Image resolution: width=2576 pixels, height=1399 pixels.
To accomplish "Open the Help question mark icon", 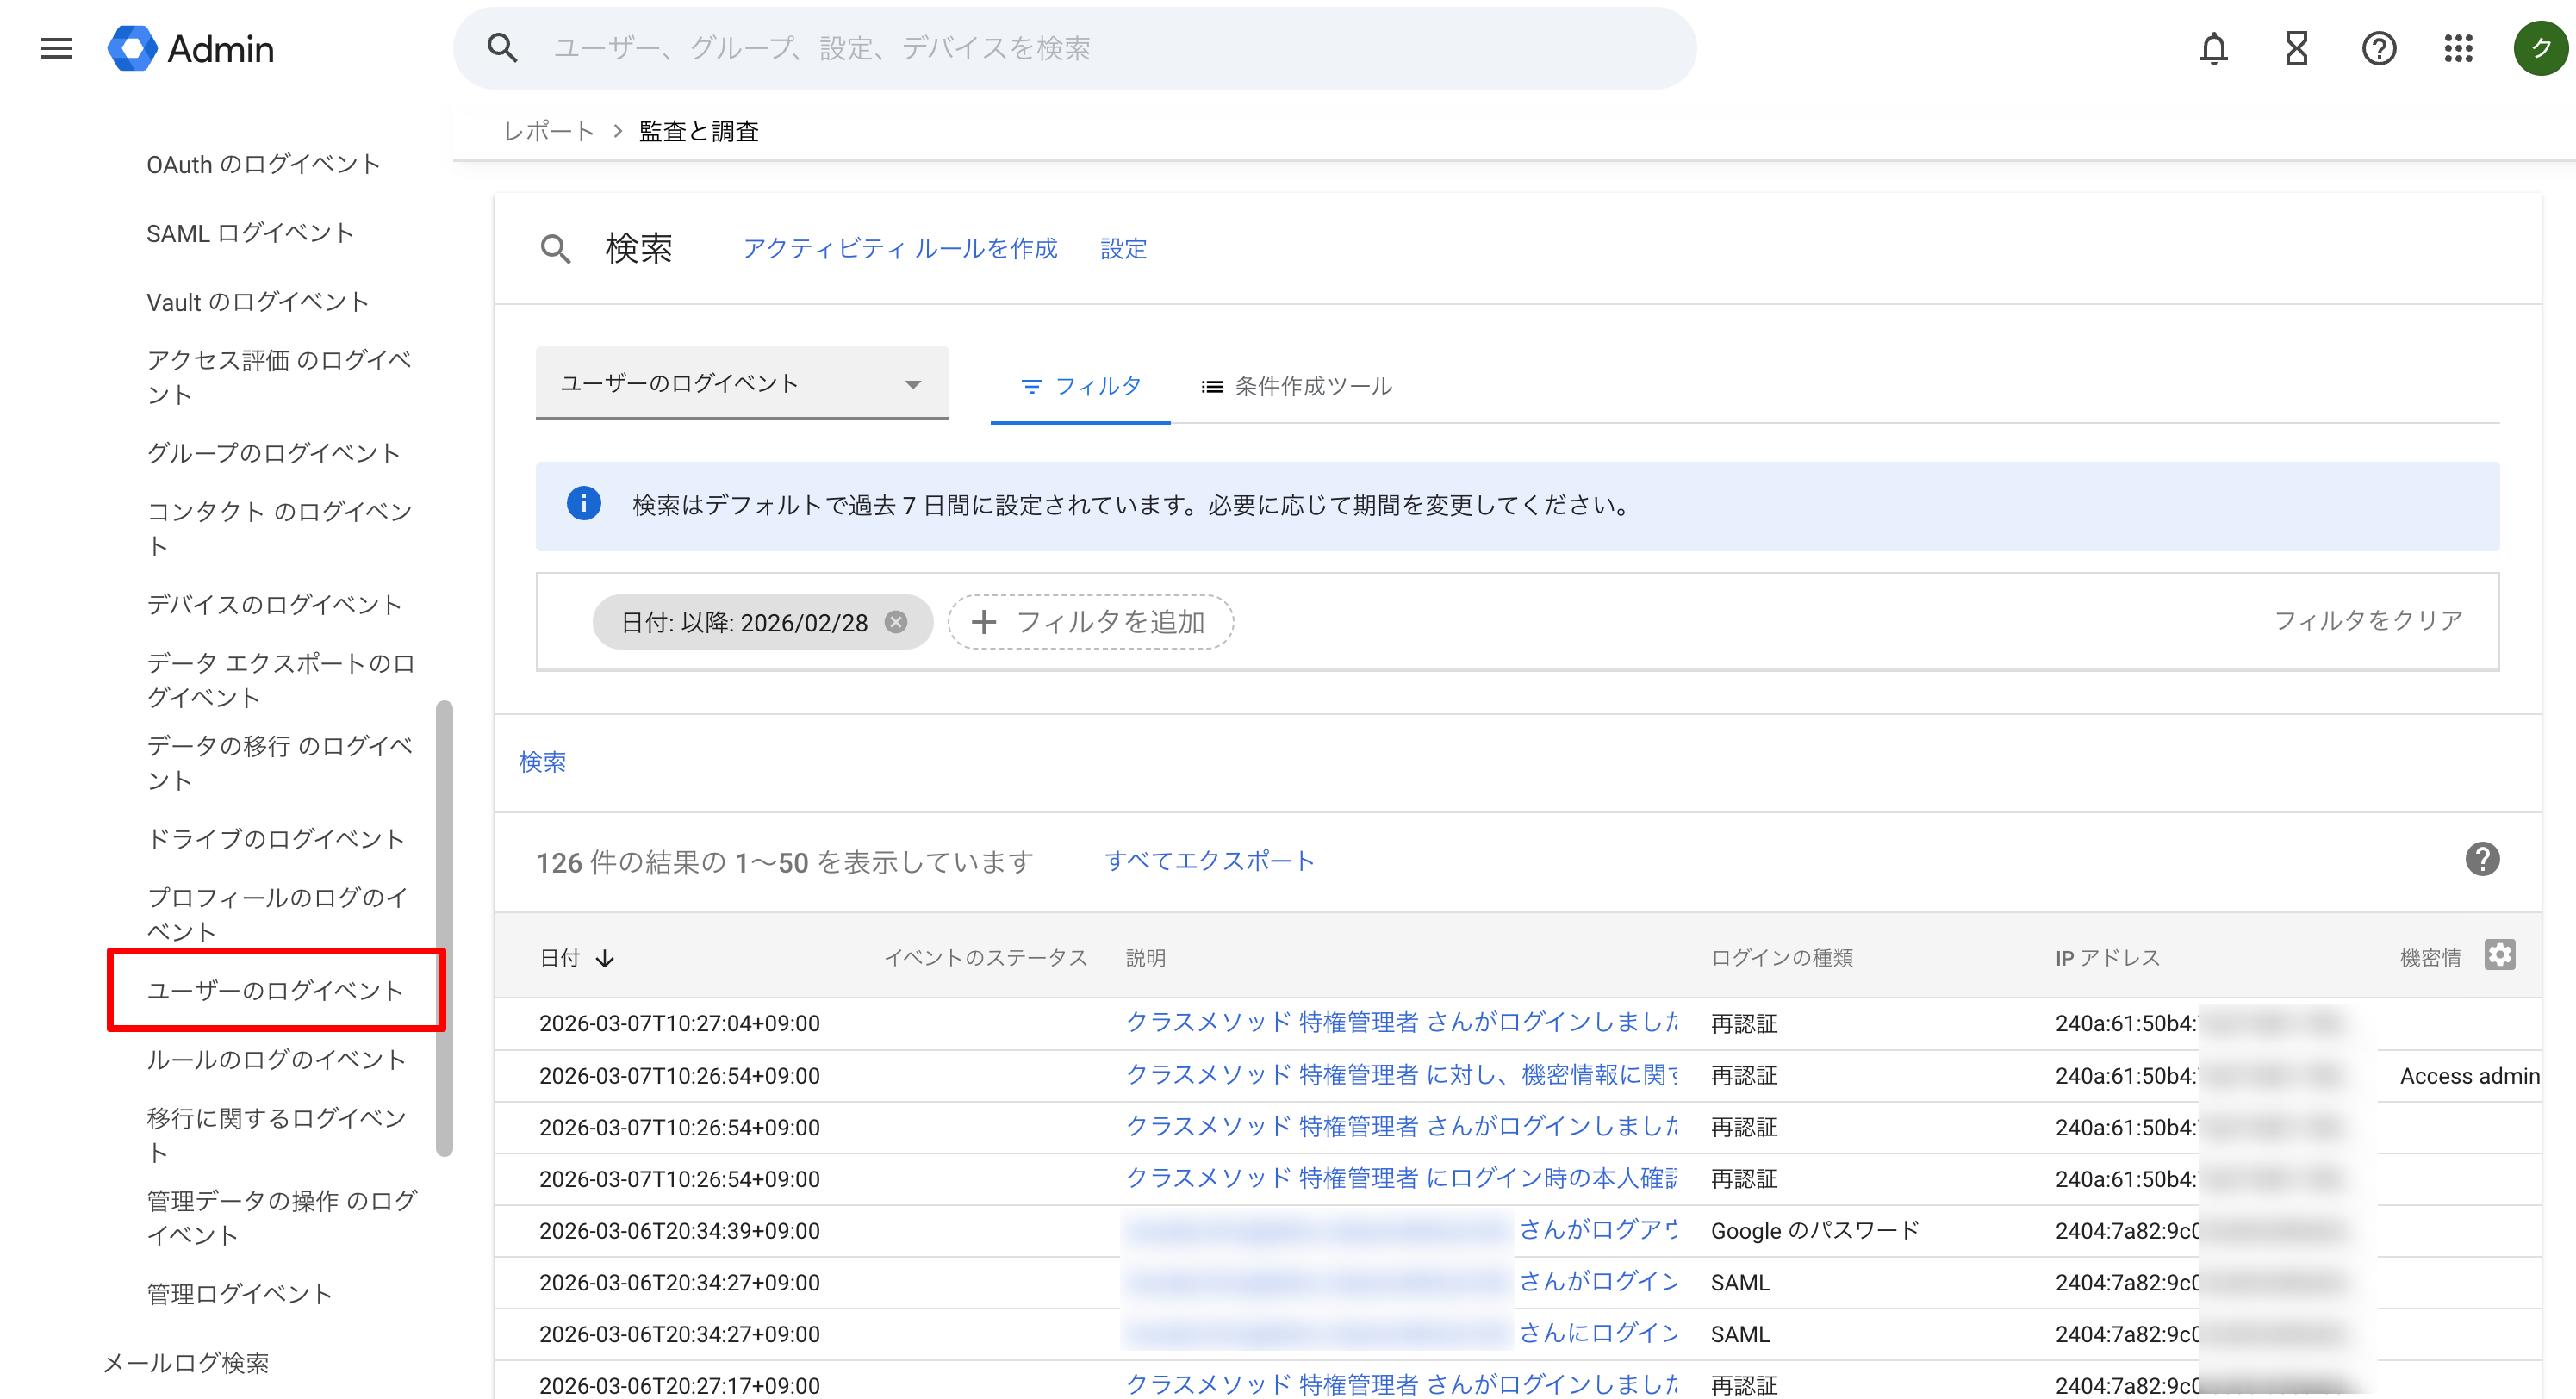I will 2379,48.
